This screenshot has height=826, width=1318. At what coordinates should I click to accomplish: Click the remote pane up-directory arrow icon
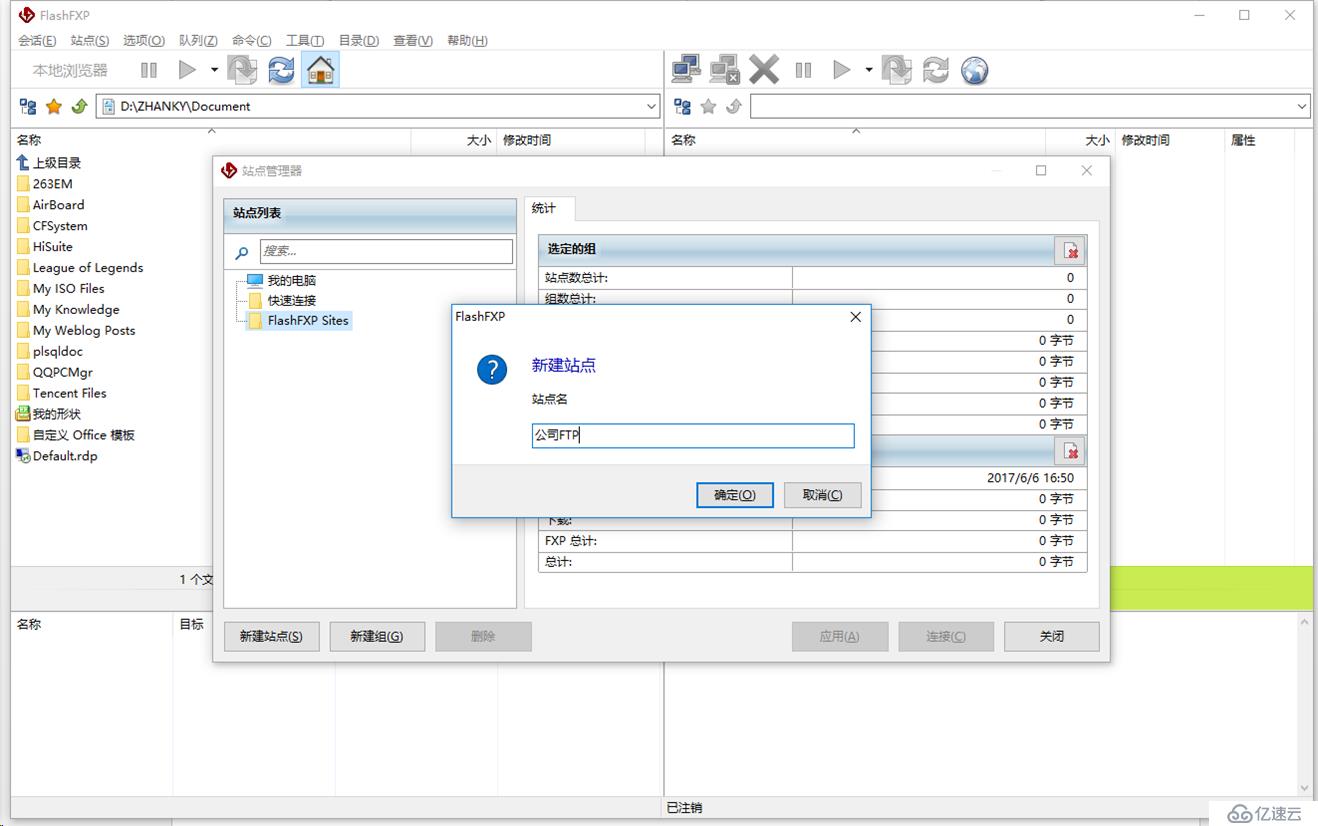(733, 106)
